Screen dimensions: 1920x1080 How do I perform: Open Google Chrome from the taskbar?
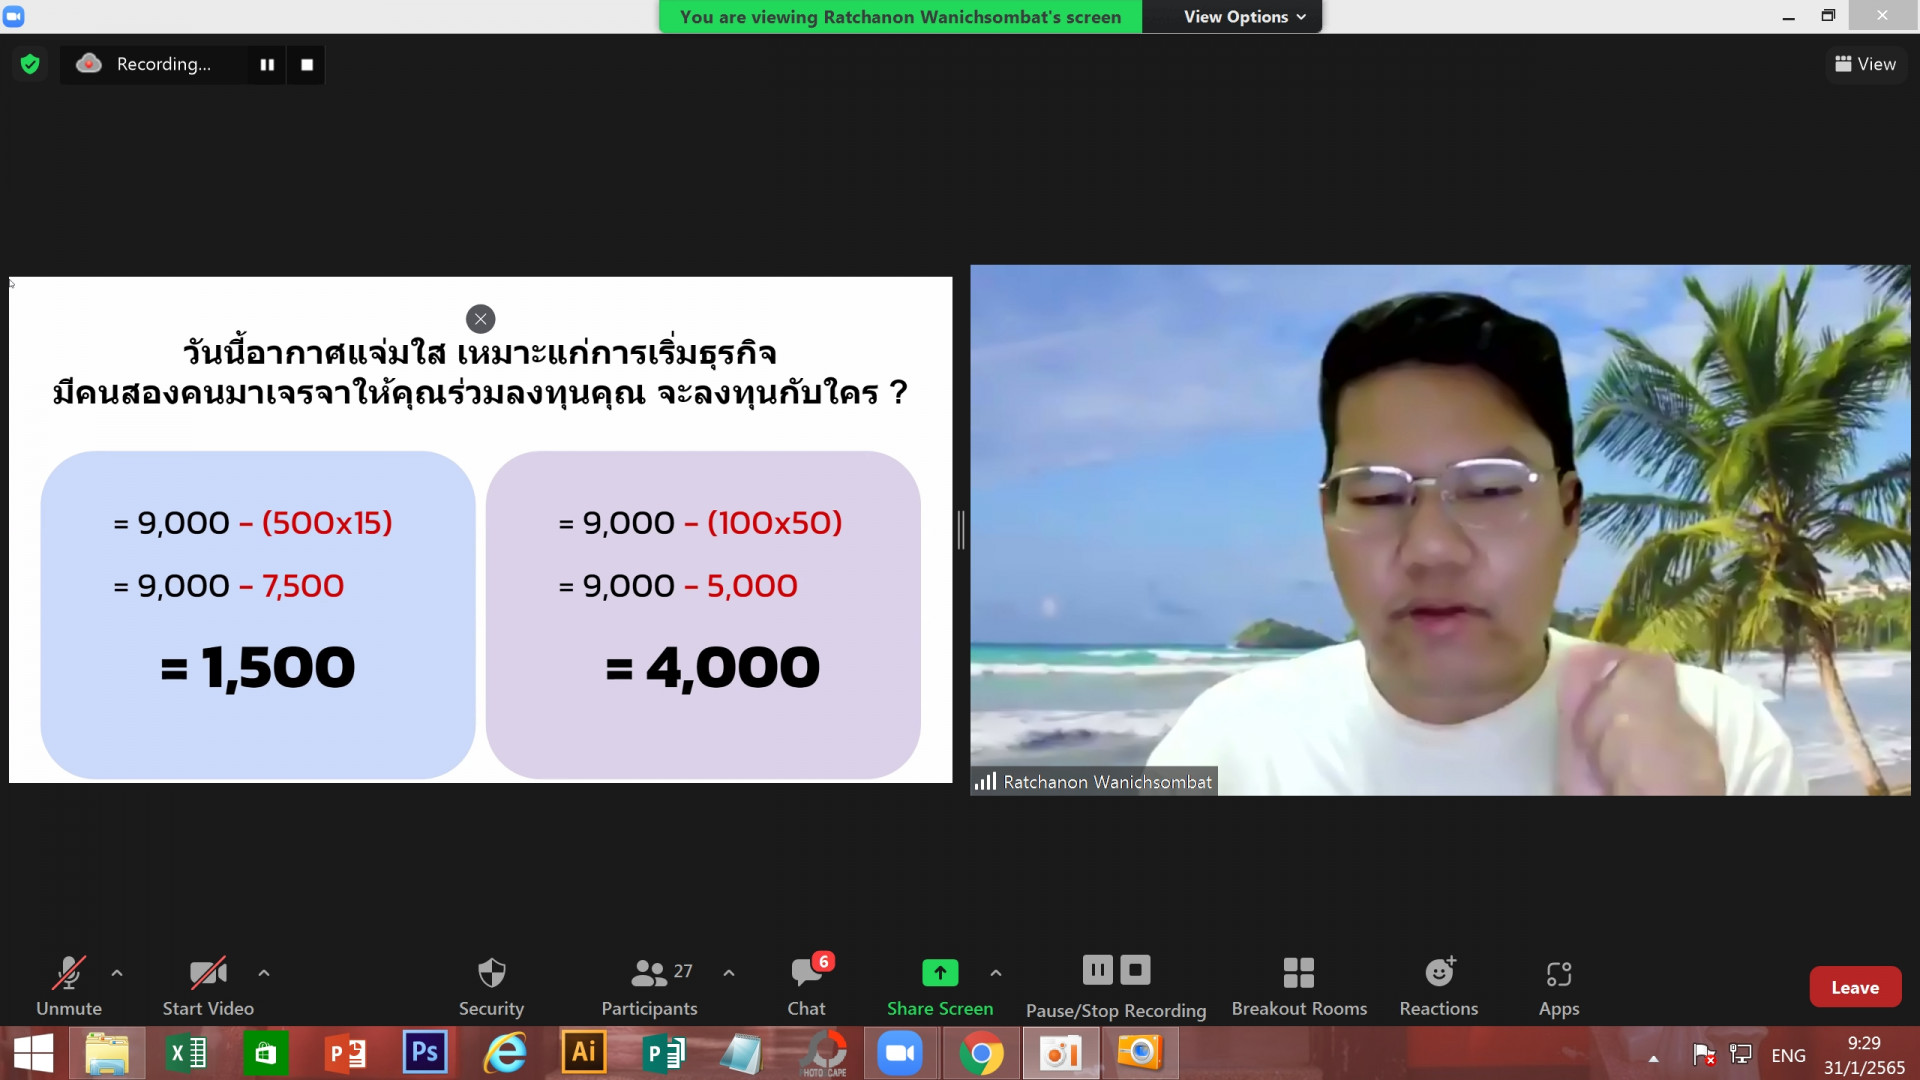[981, 1053]
